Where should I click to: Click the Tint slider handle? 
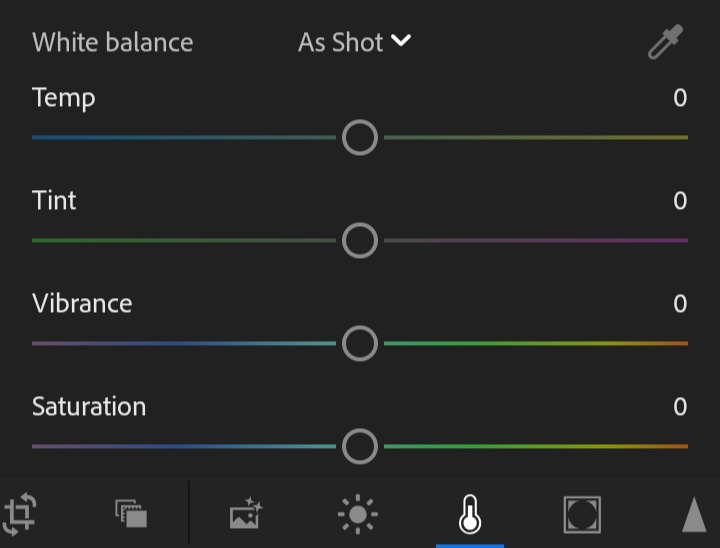[360, 240]
